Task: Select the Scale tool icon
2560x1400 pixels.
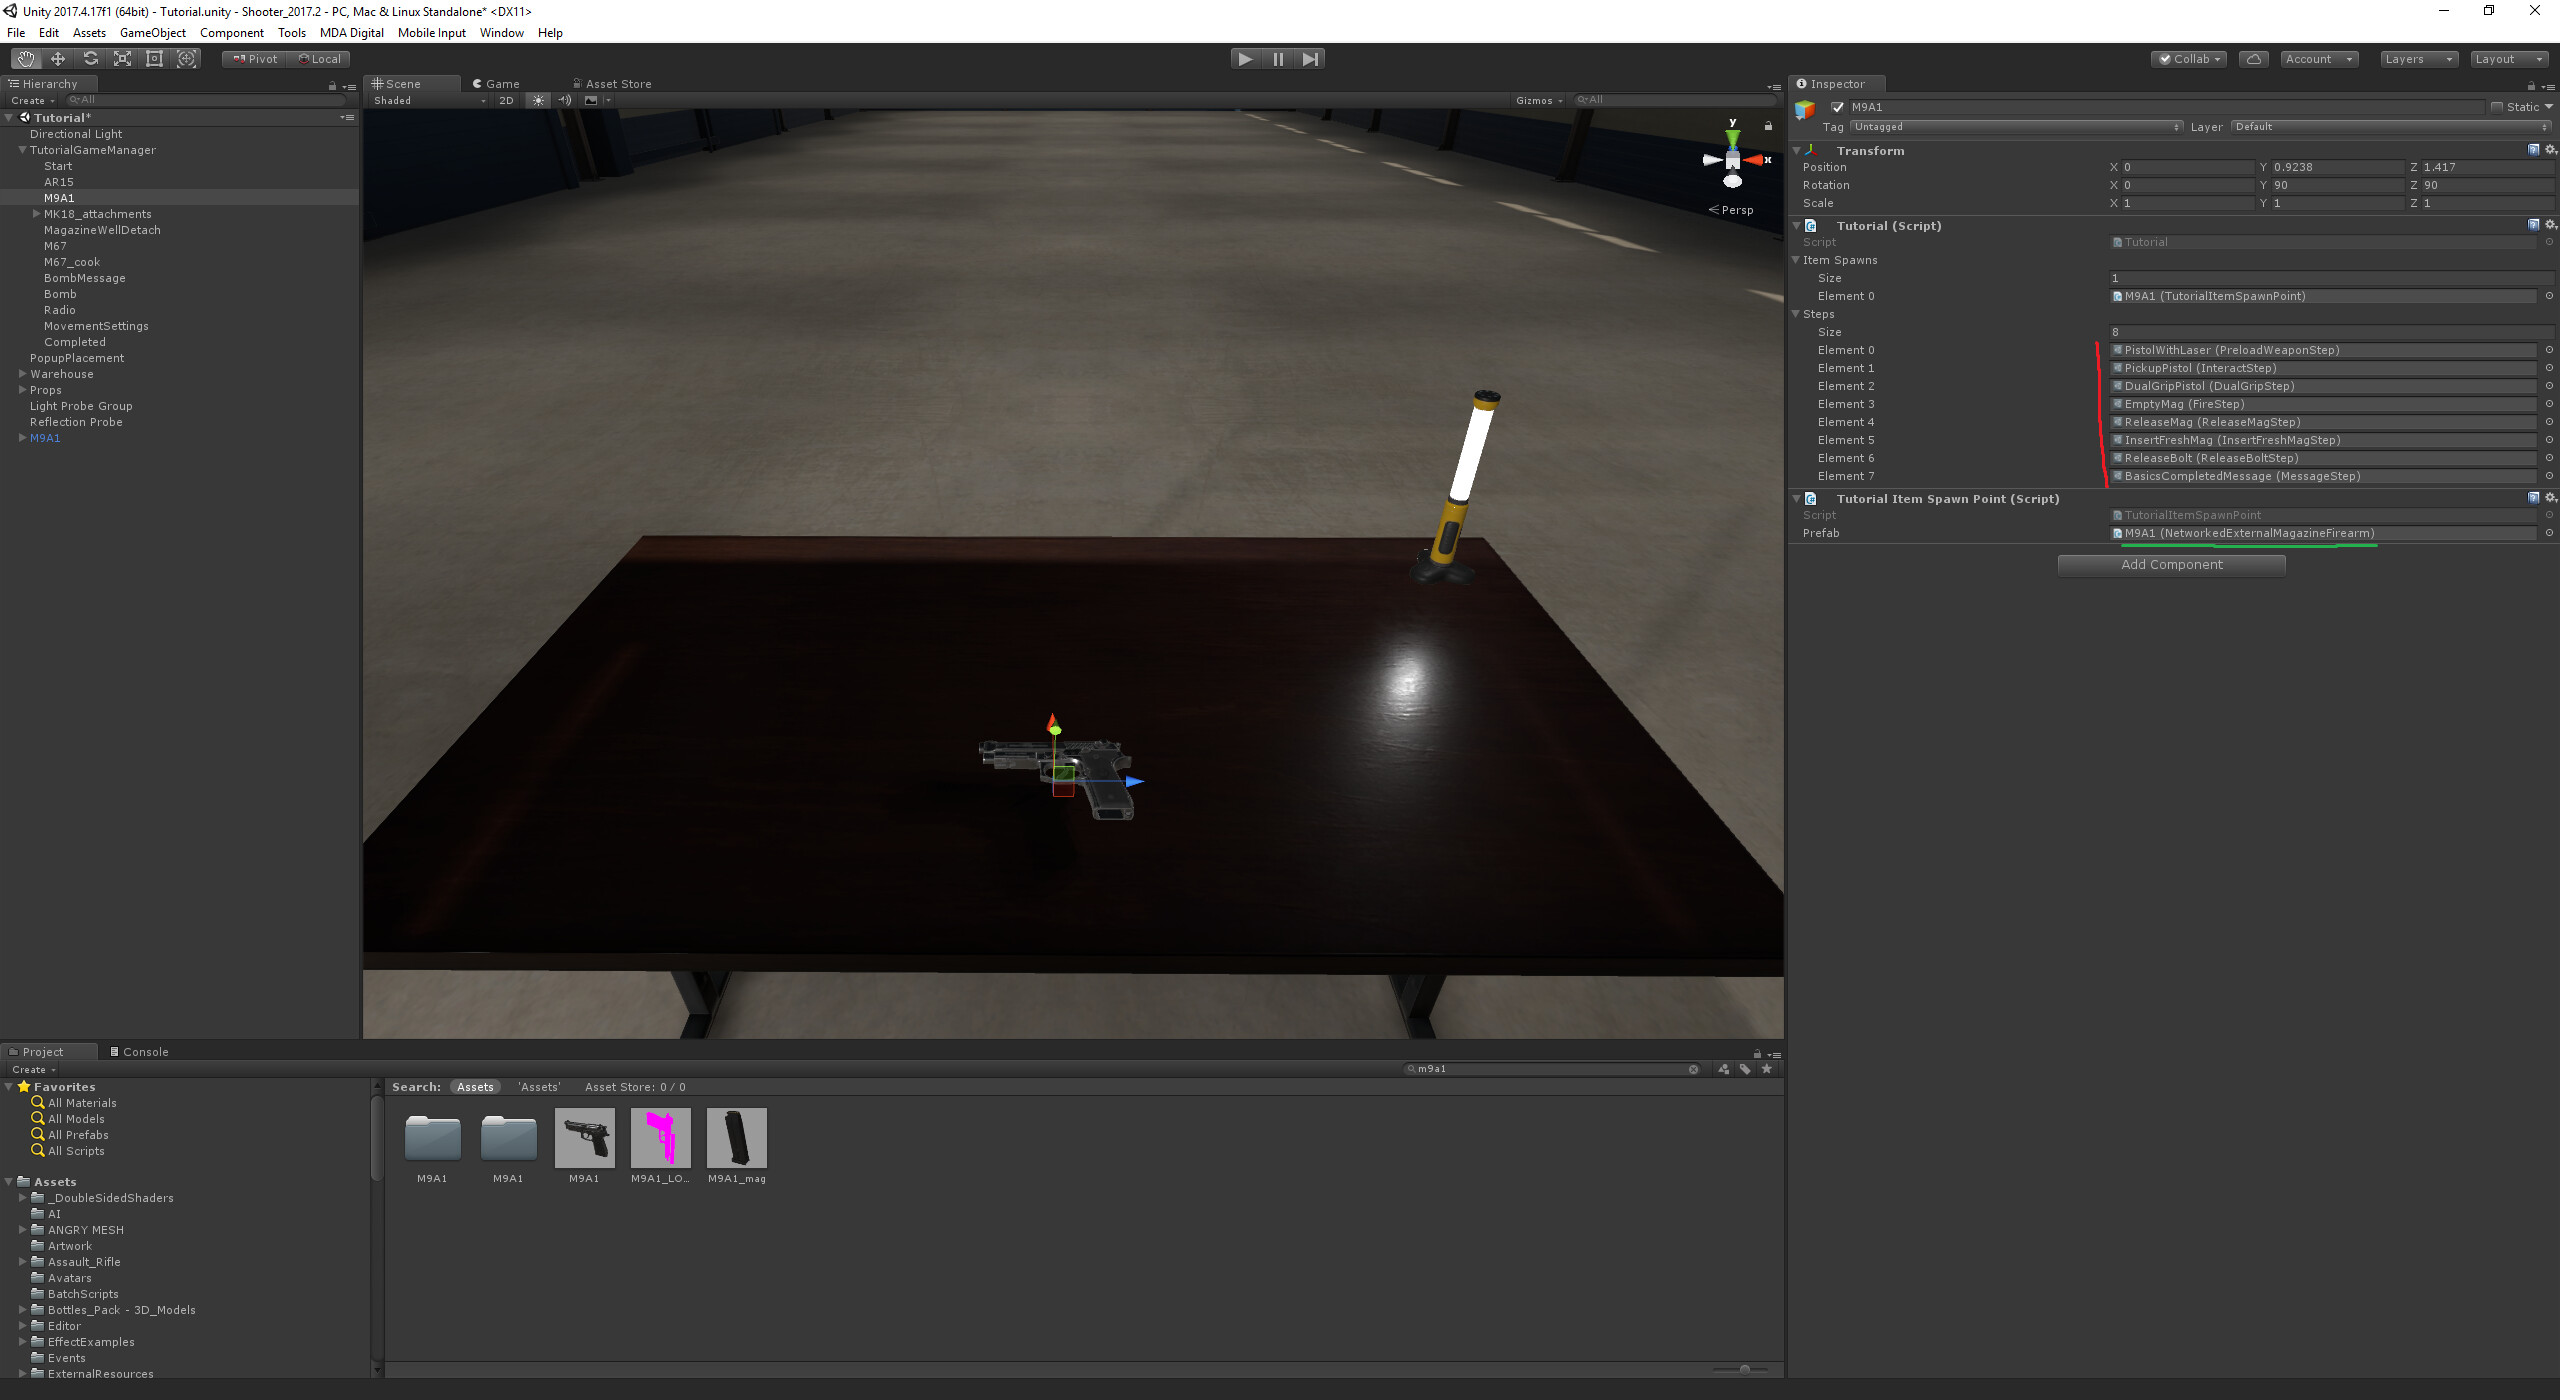Action: 122,59
